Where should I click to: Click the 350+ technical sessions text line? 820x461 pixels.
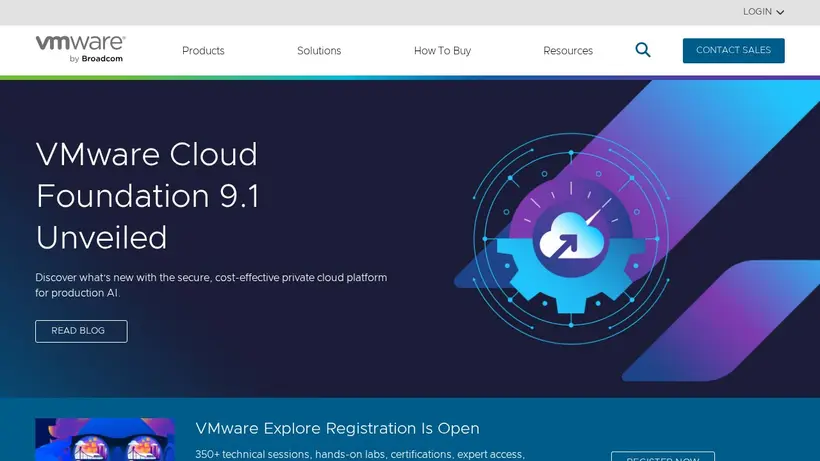pos(360,454)
